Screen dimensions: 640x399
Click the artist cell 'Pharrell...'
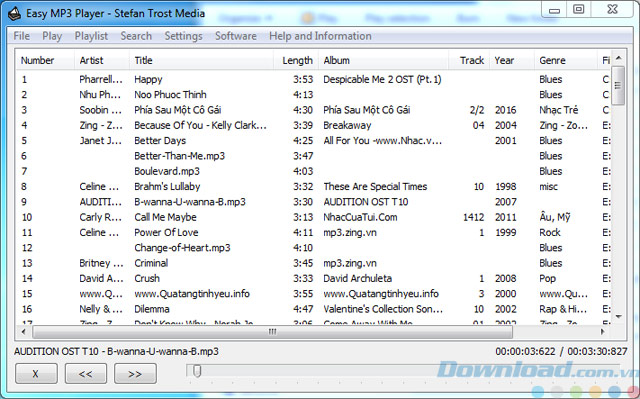[100, 79]
